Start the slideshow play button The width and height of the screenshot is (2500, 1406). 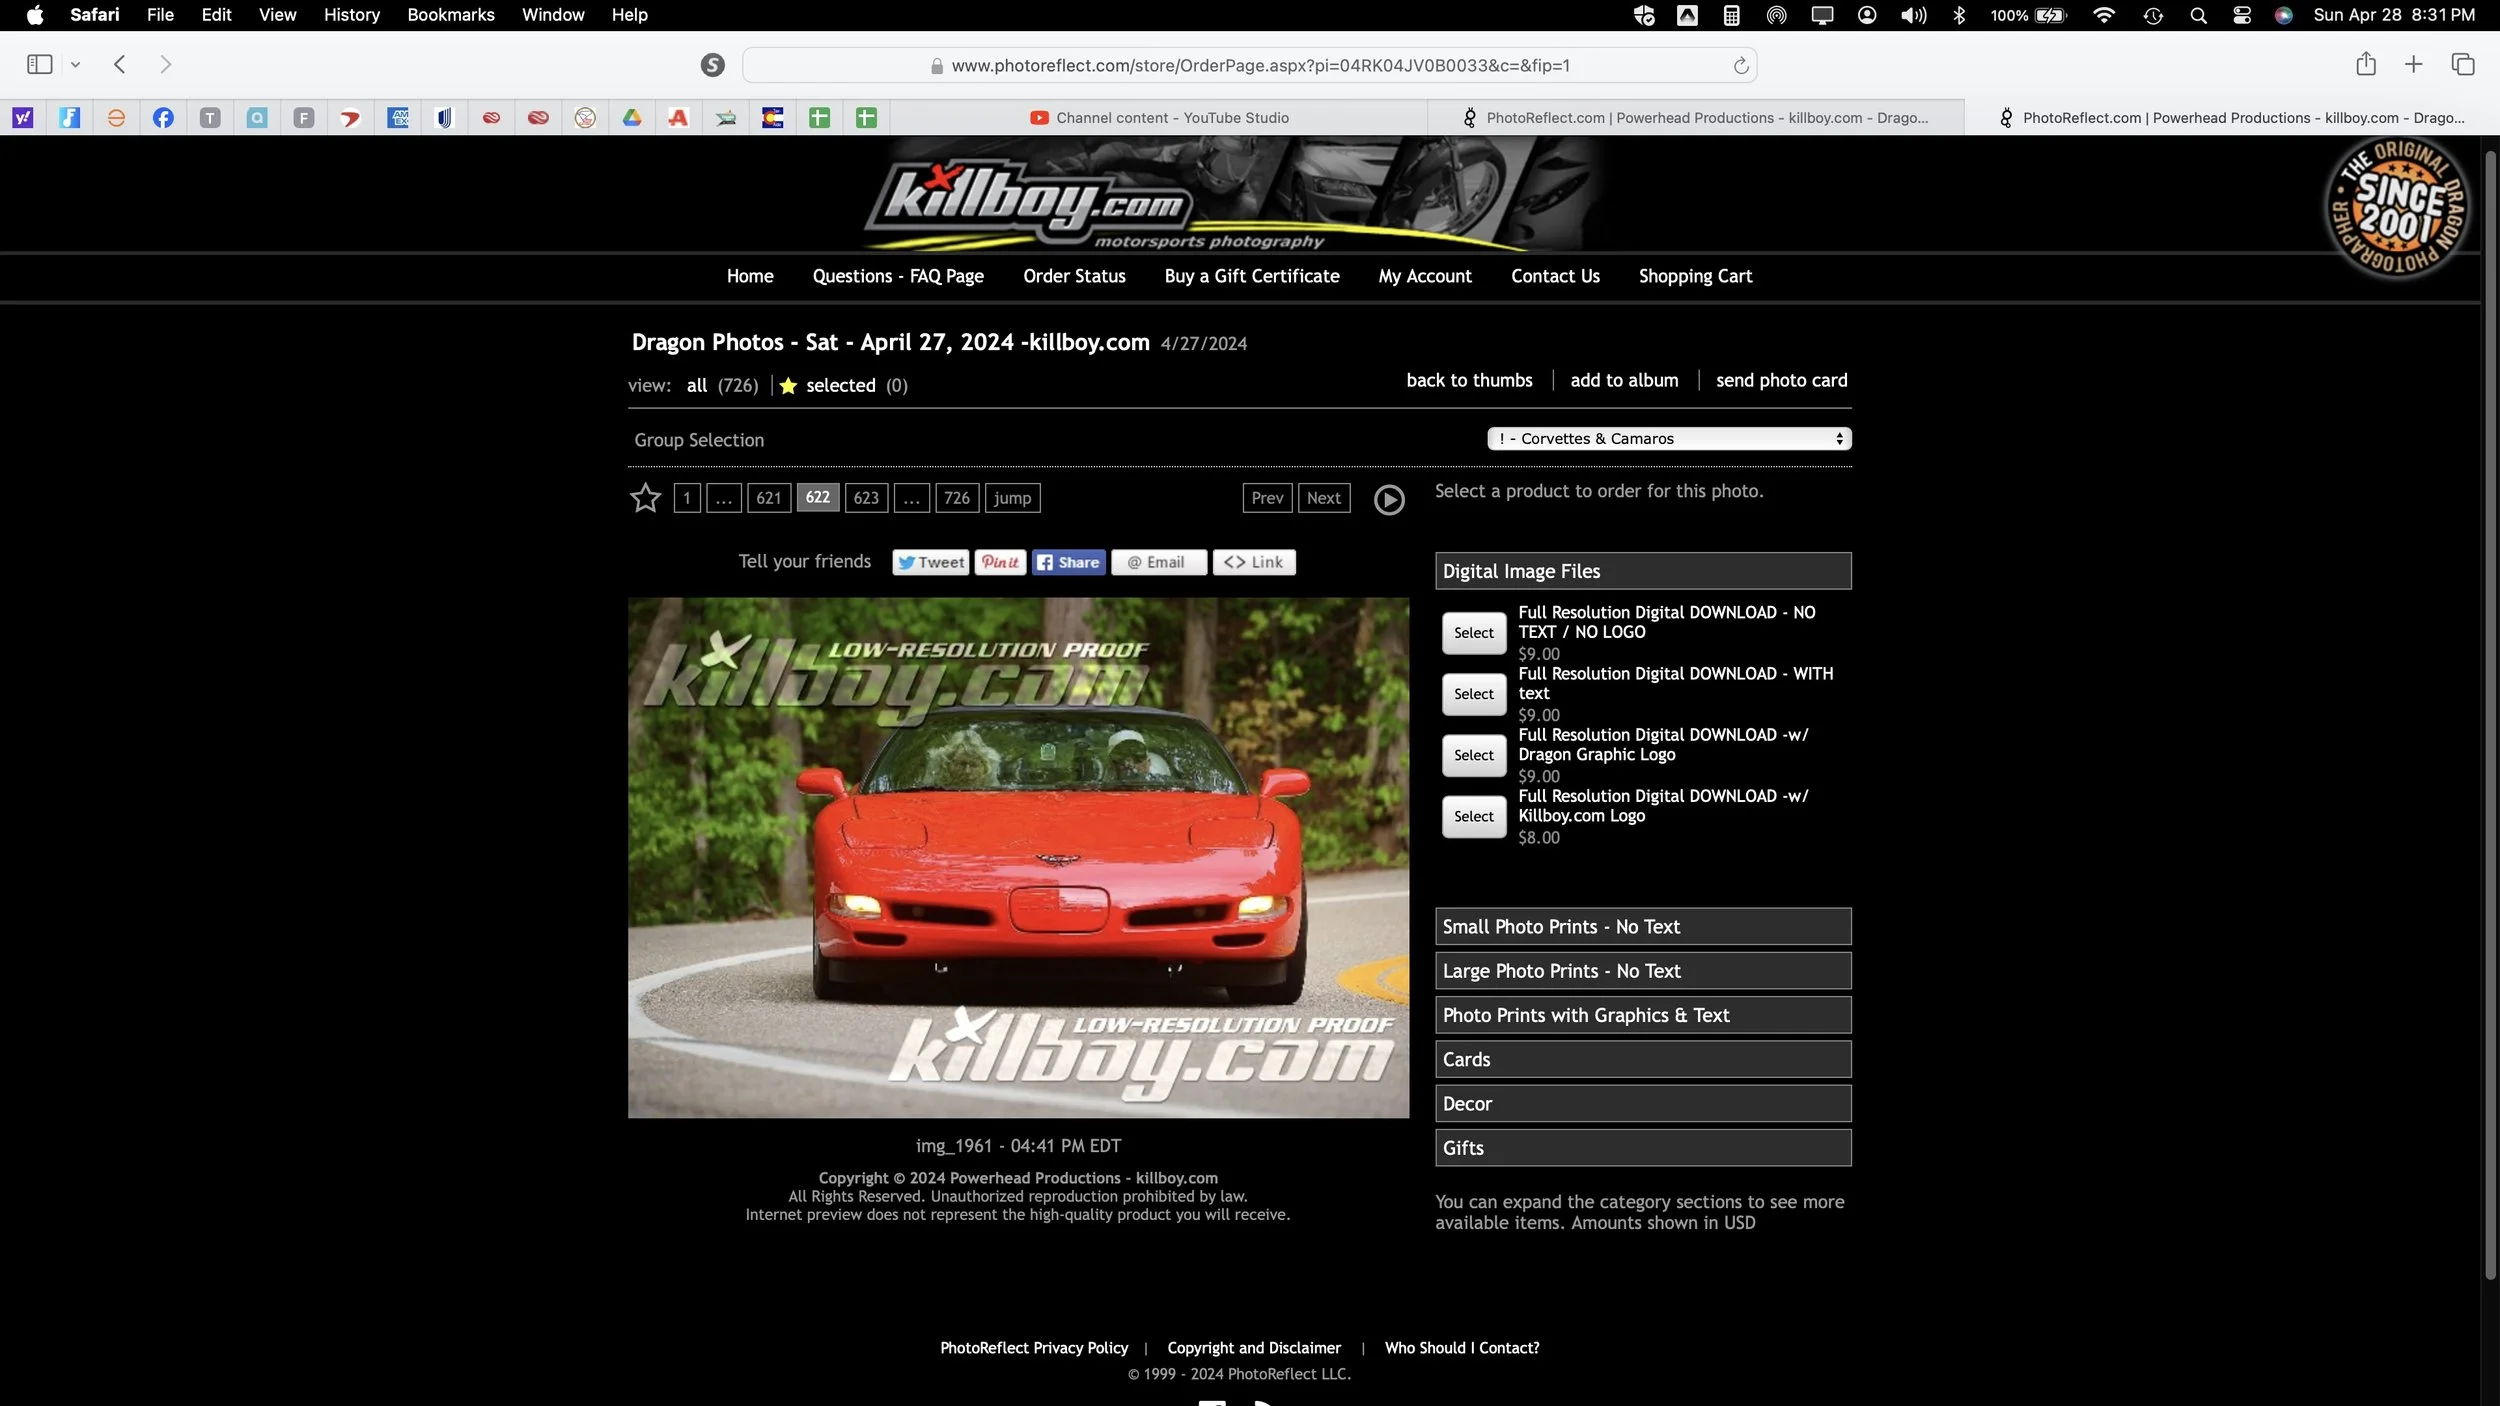tap(1388, 499)
